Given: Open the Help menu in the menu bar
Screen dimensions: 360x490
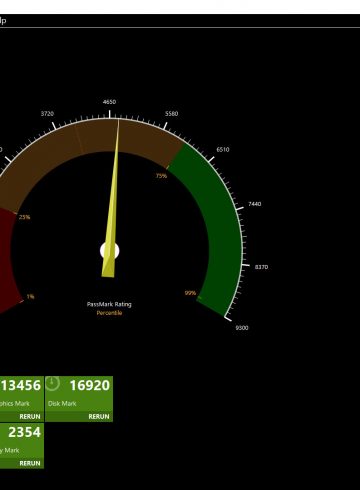Looking at the screenshot, I should (x=3, y=21).
